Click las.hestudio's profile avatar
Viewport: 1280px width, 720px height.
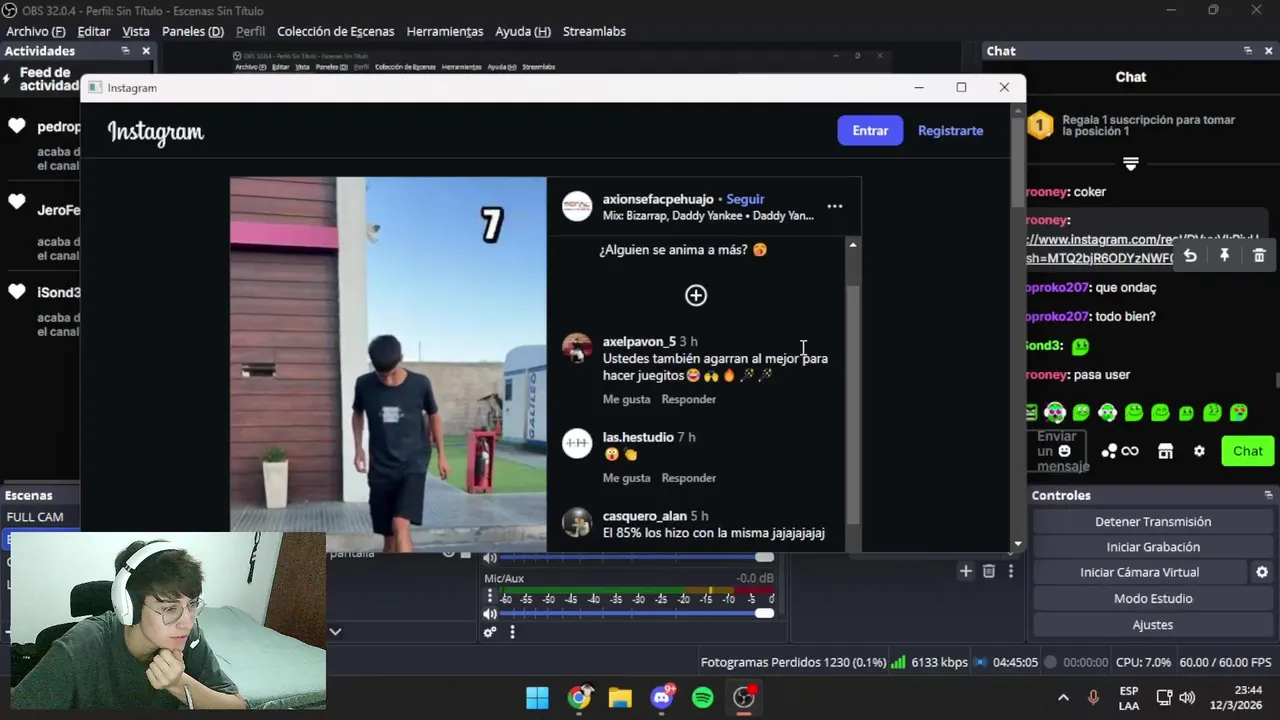(x=577, y=443)
